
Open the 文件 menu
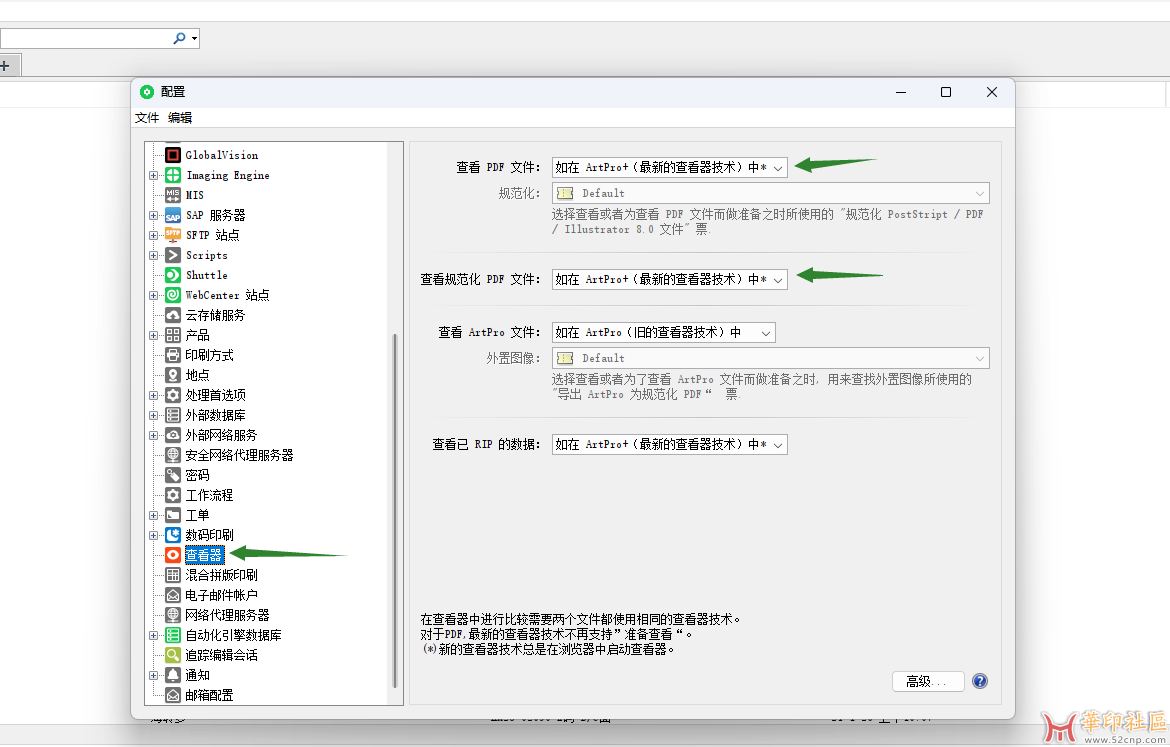tap(147, 118)
